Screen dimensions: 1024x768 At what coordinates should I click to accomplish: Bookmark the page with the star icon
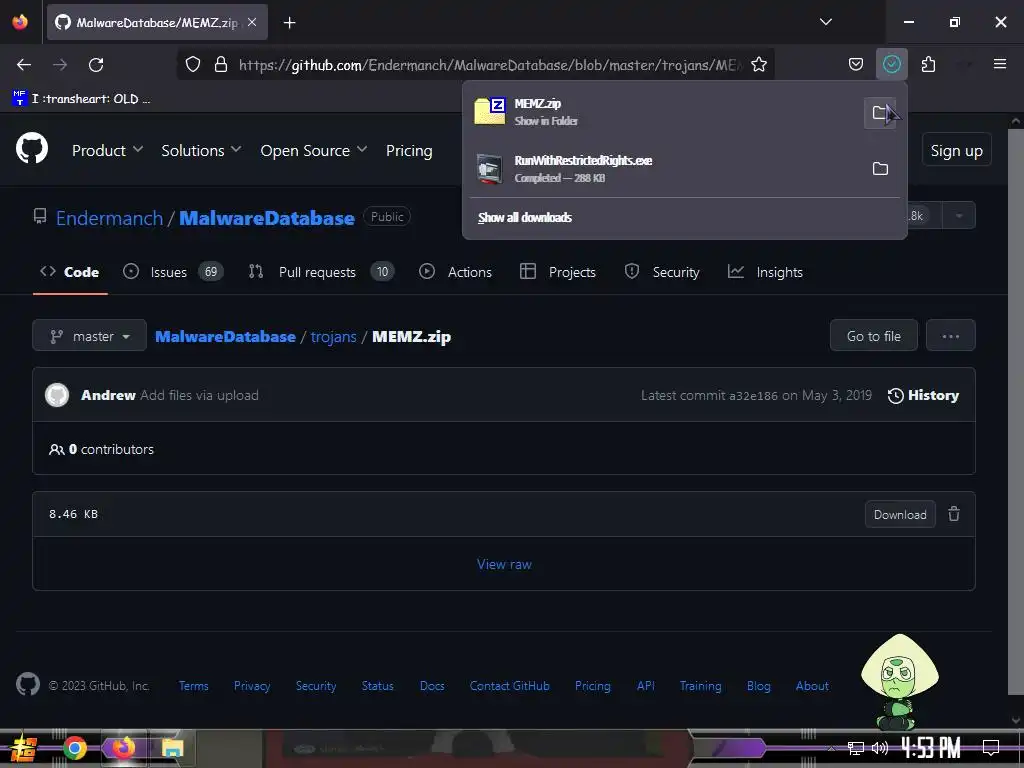click(759, 65)
